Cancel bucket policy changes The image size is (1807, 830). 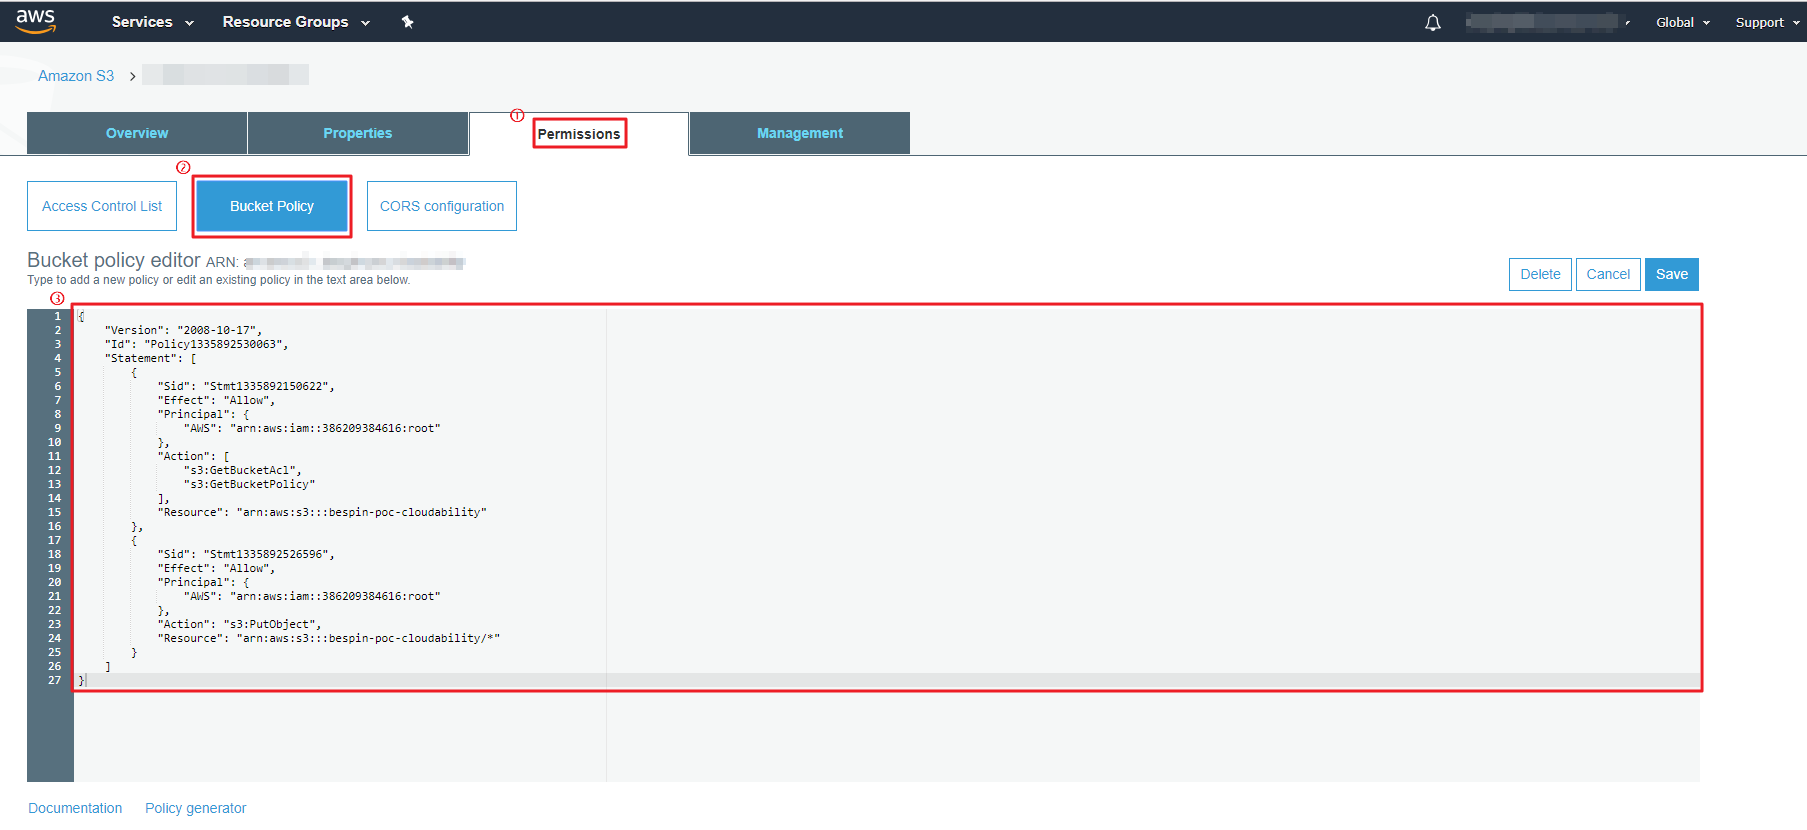(1607, 274)
